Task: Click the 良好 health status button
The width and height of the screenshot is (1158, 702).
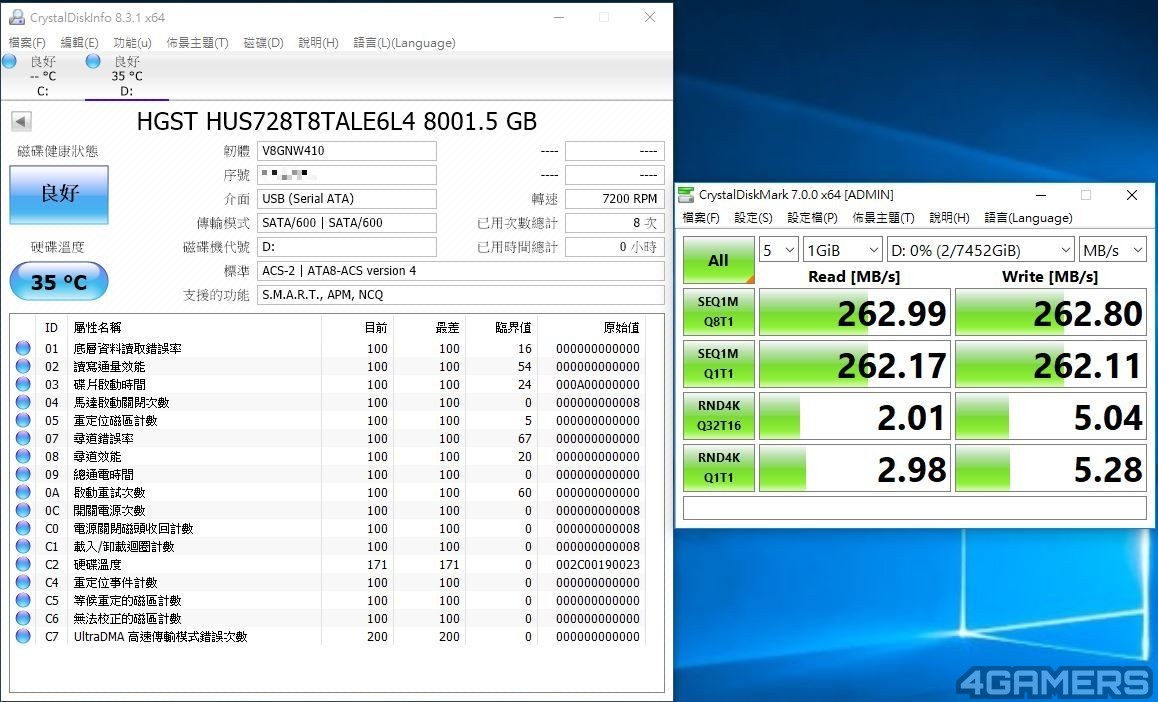Action: pyautogui.click(x=59, y=194)
